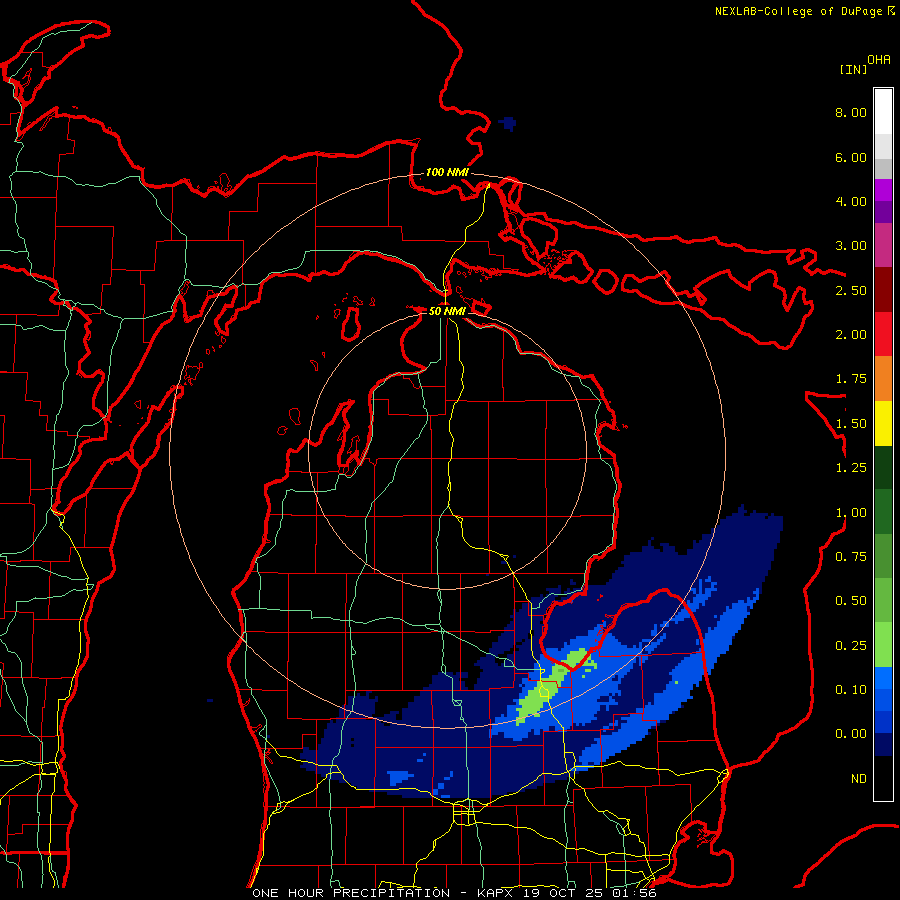Click the black ND legend color block
Viewport: 900px width, 900px height.
click(x=883, y=778)
